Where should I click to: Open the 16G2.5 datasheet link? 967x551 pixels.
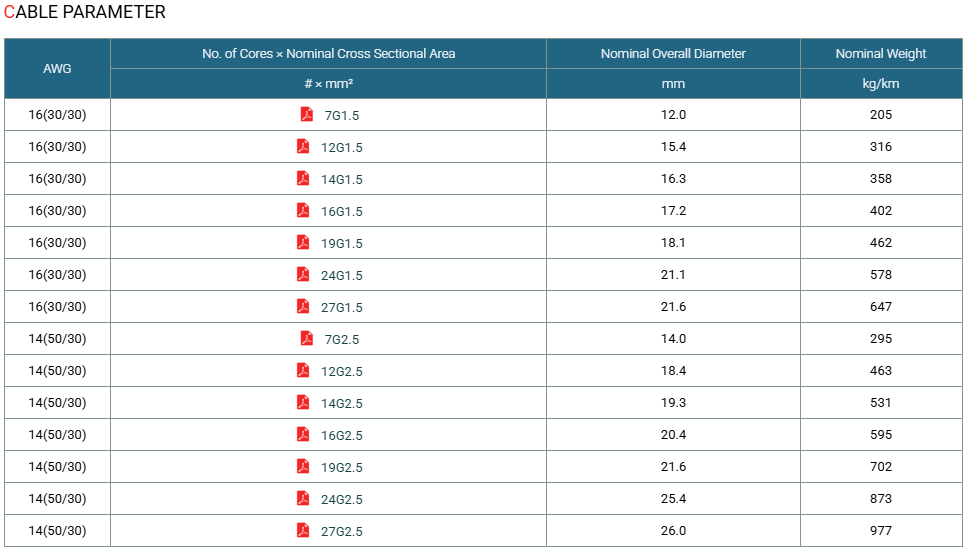[x=342, y=436]
